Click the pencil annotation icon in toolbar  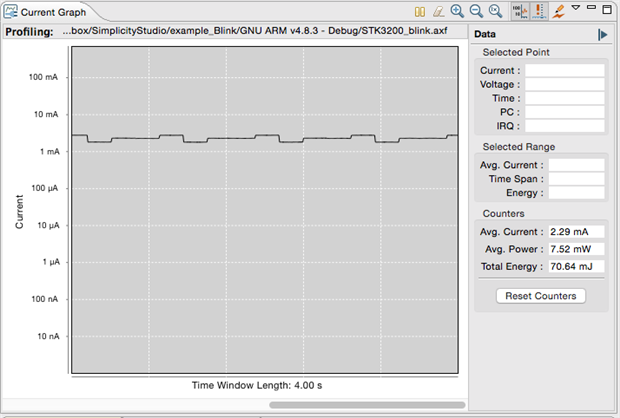tap(559, 11)
